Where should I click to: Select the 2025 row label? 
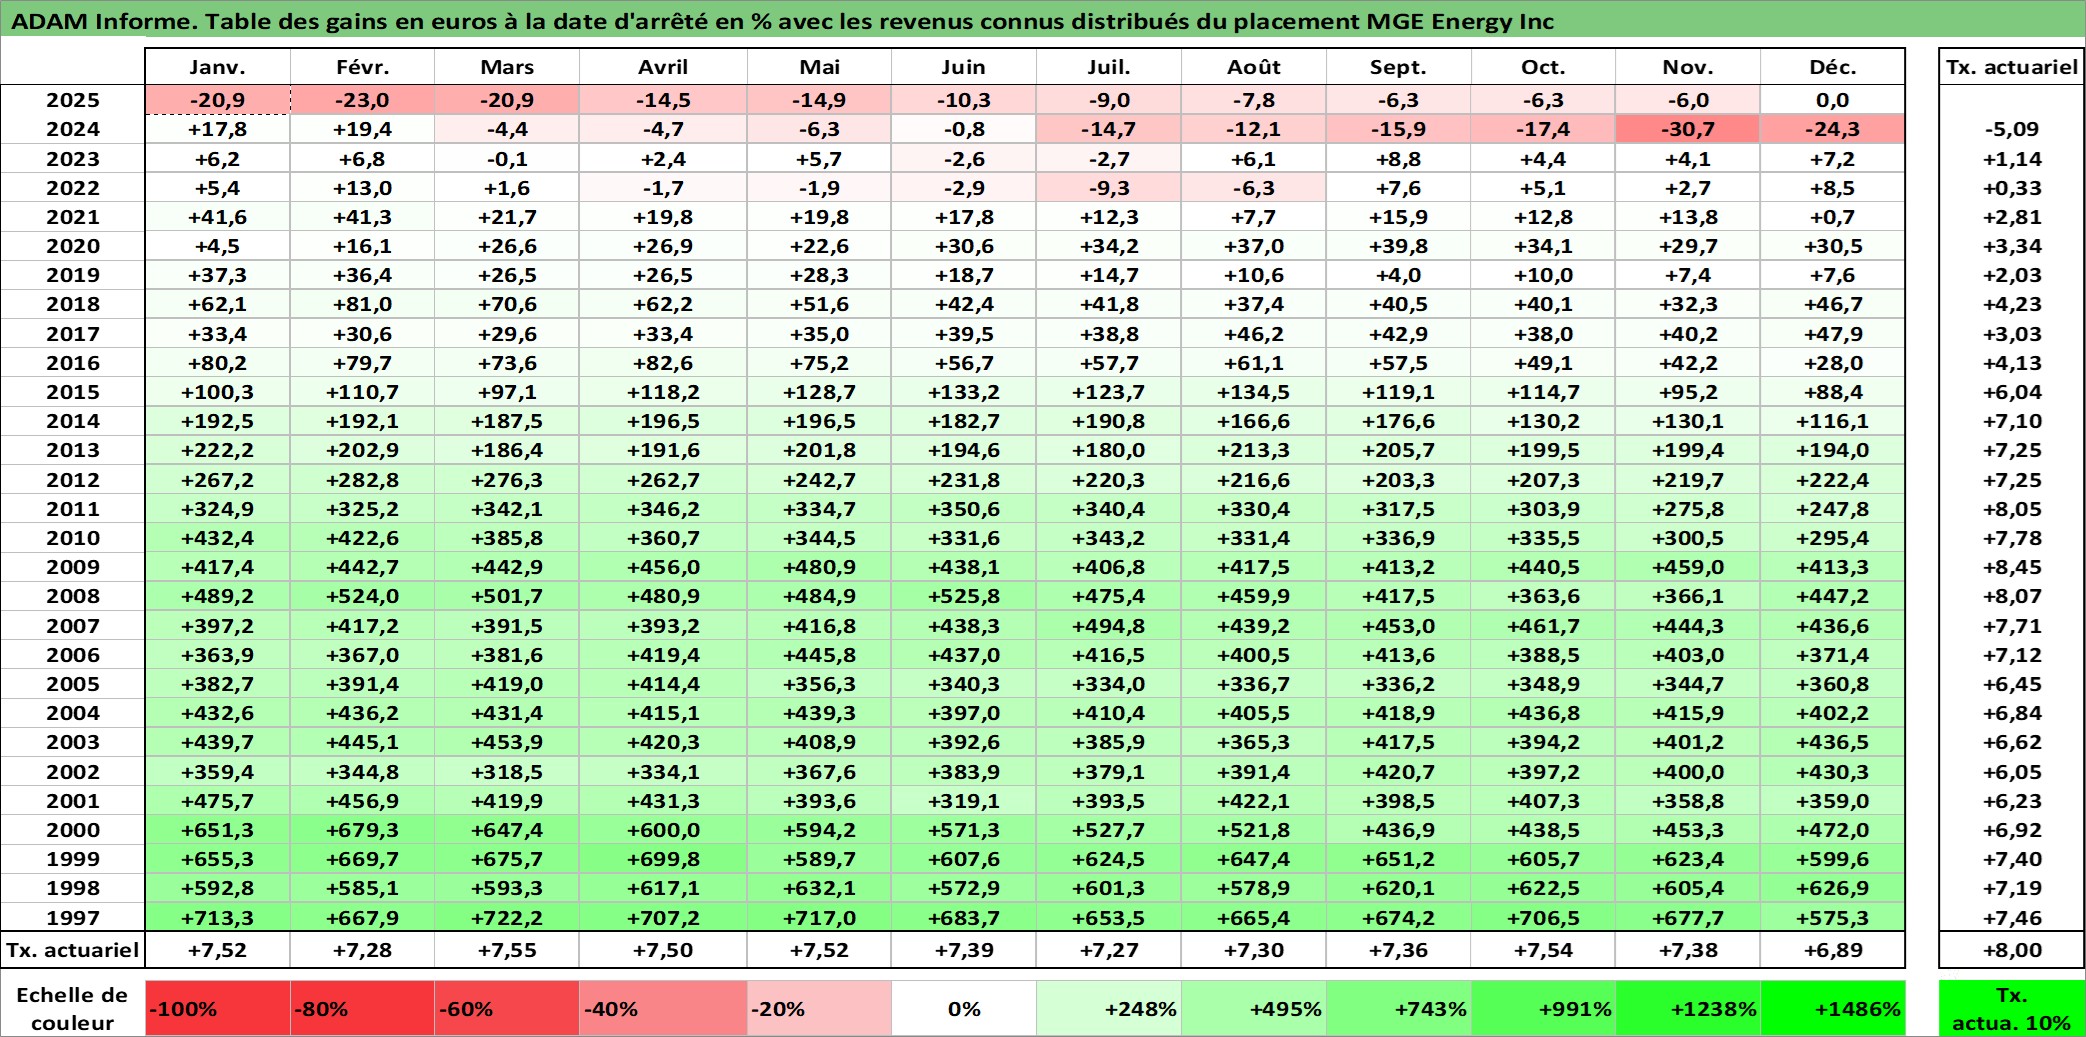[72, 100]
